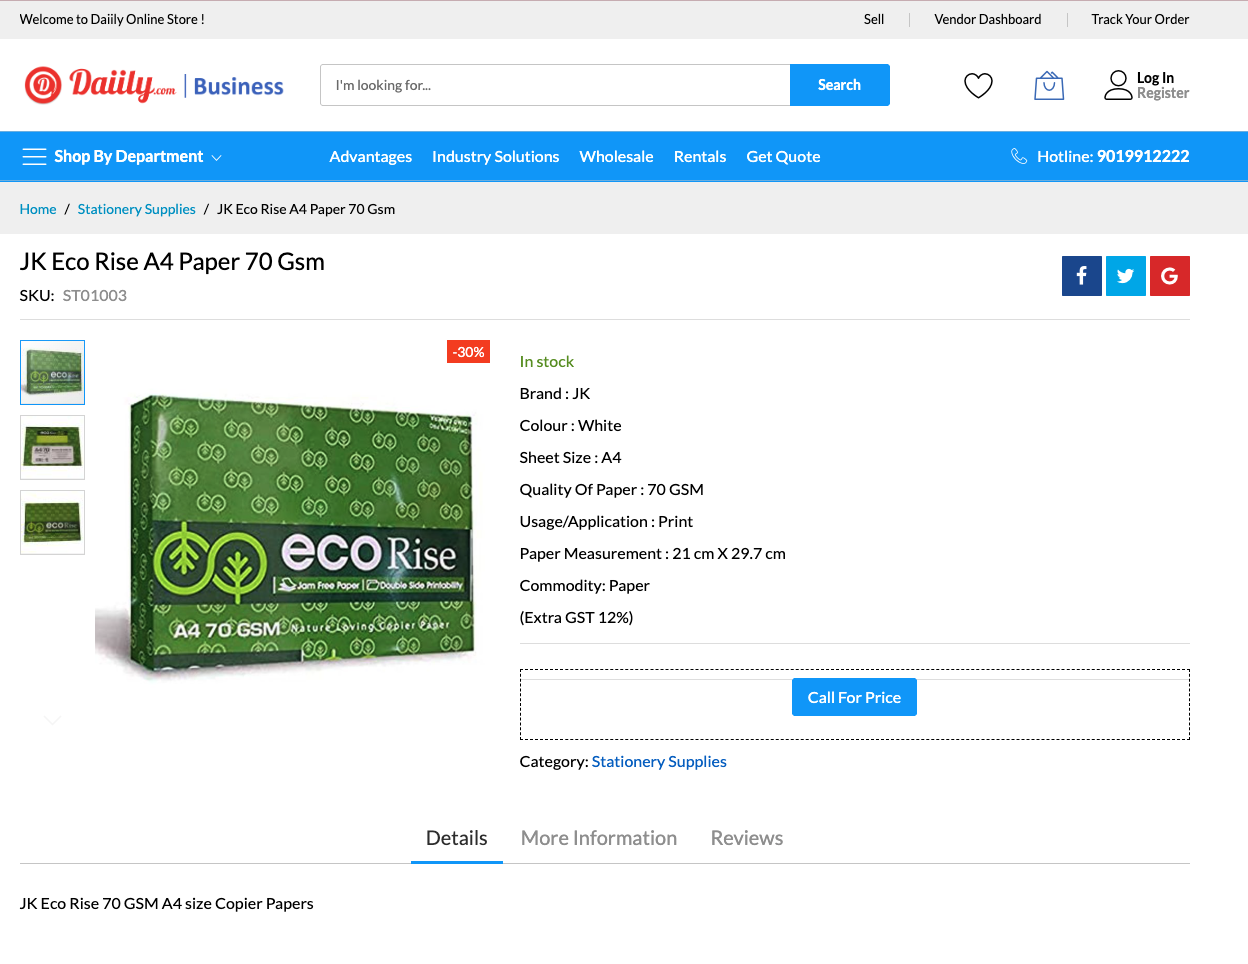Click the Sheet Size : A4 text

pyautogui.click(x=571, y=458)
